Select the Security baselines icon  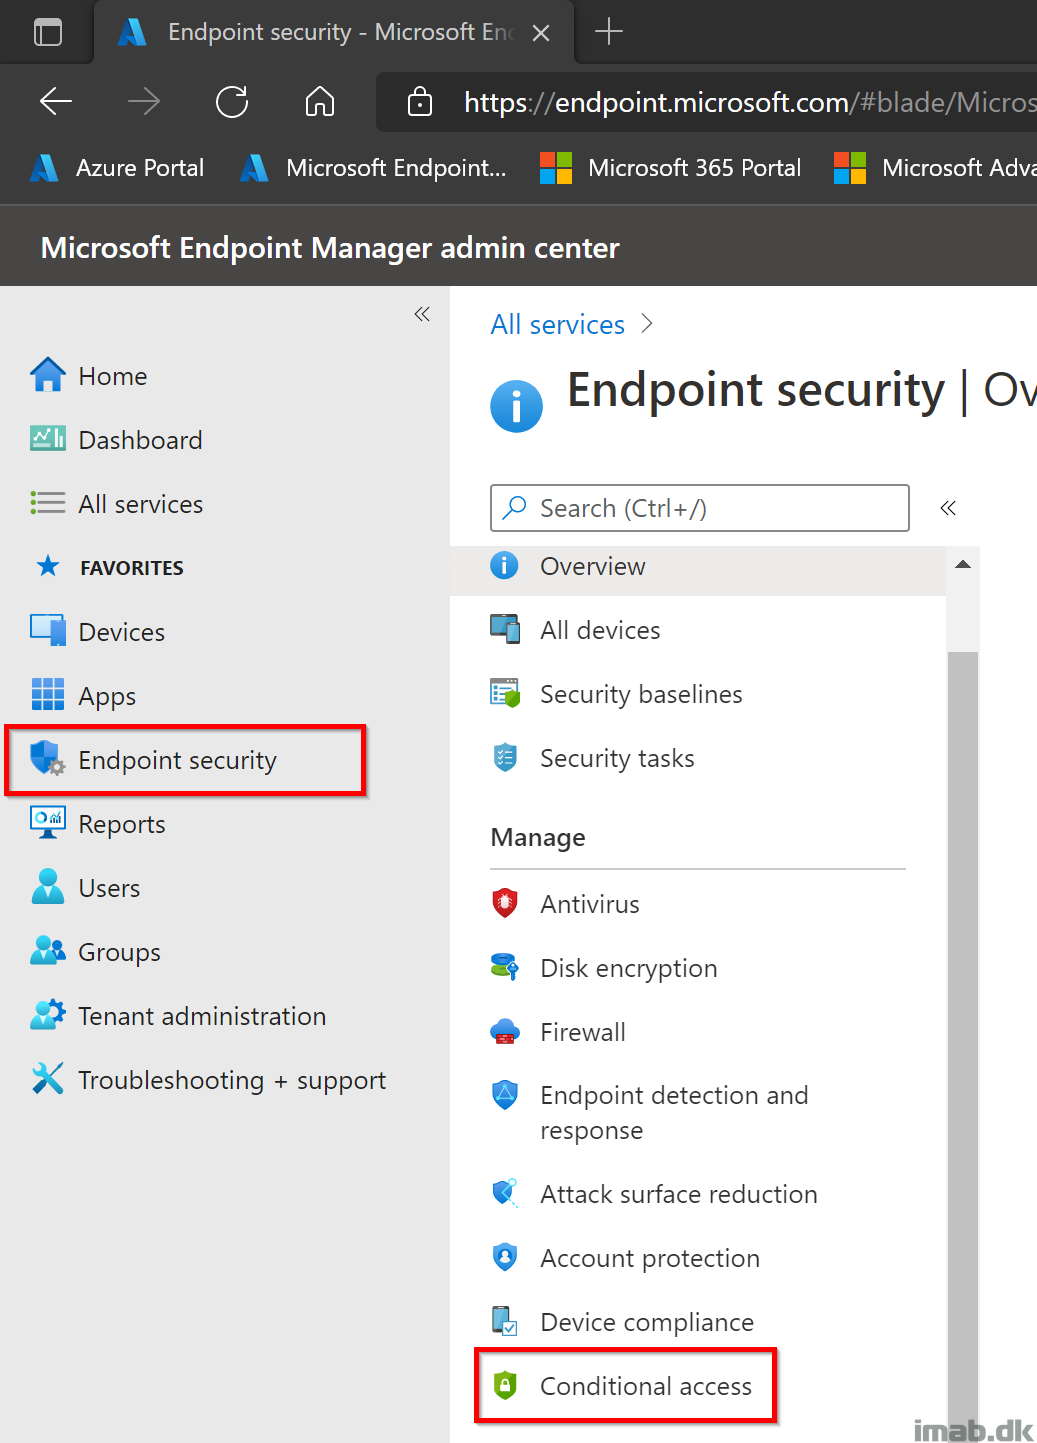point(505,693)
